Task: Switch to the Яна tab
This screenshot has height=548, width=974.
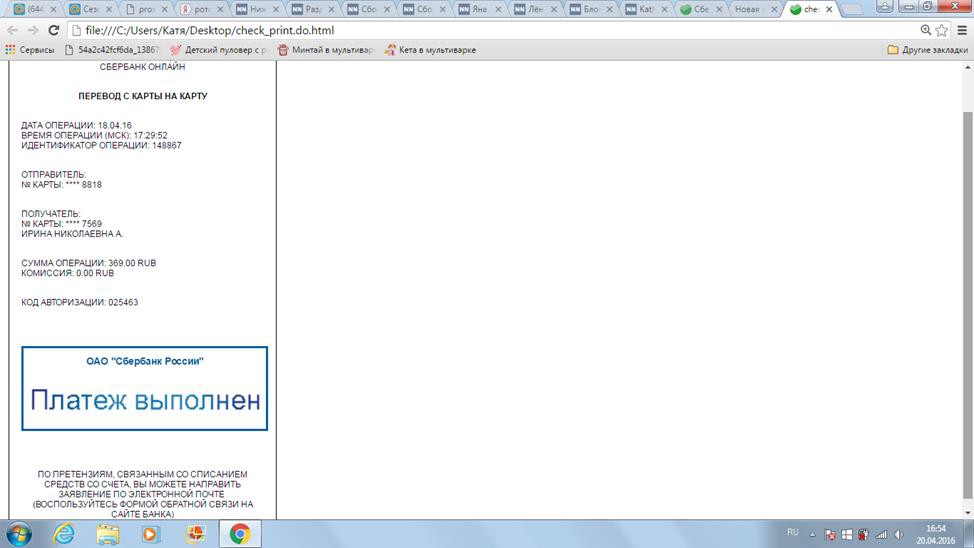Action: (x=479, y=9)
